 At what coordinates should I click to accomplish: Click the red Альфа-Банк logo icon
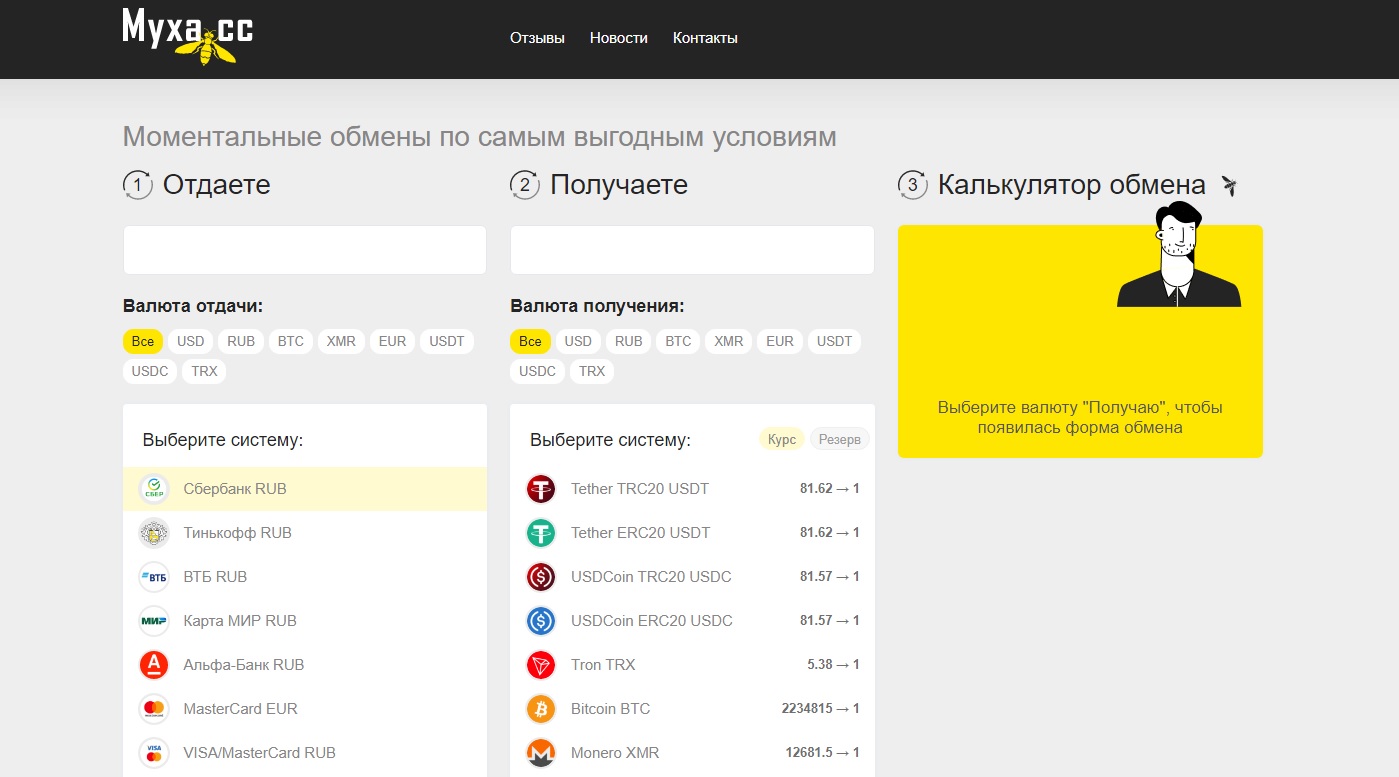click(x=154, y=665)
